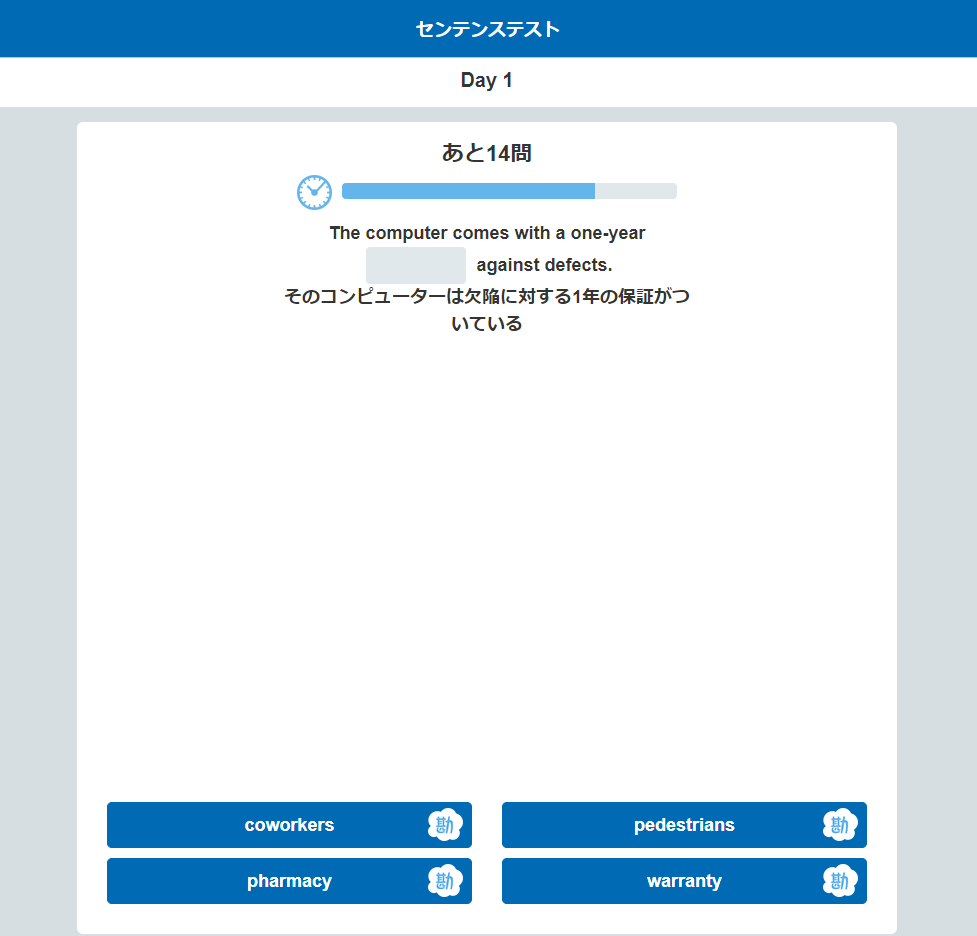This screenshot has height=936, width=977.
Task: Click the words "against defects."
Action: [544, 265]
